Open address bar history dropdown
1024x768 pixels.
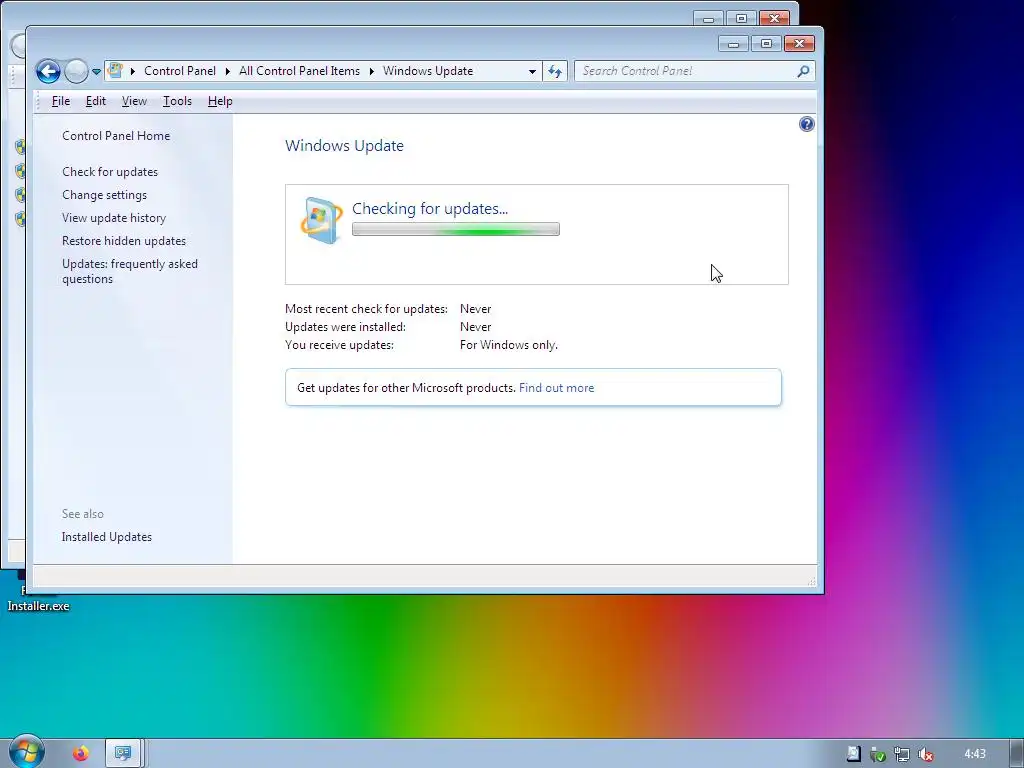tap(532, 71)
